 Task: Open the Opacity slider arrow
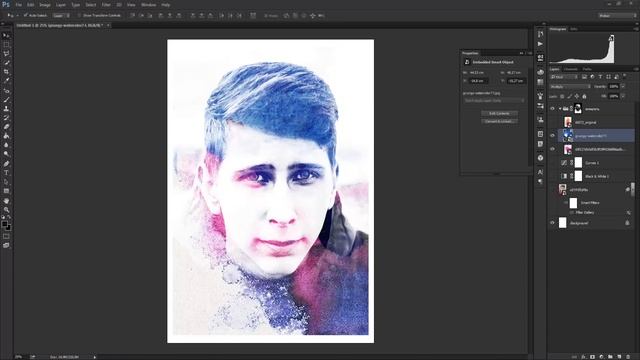click(623, 87)
